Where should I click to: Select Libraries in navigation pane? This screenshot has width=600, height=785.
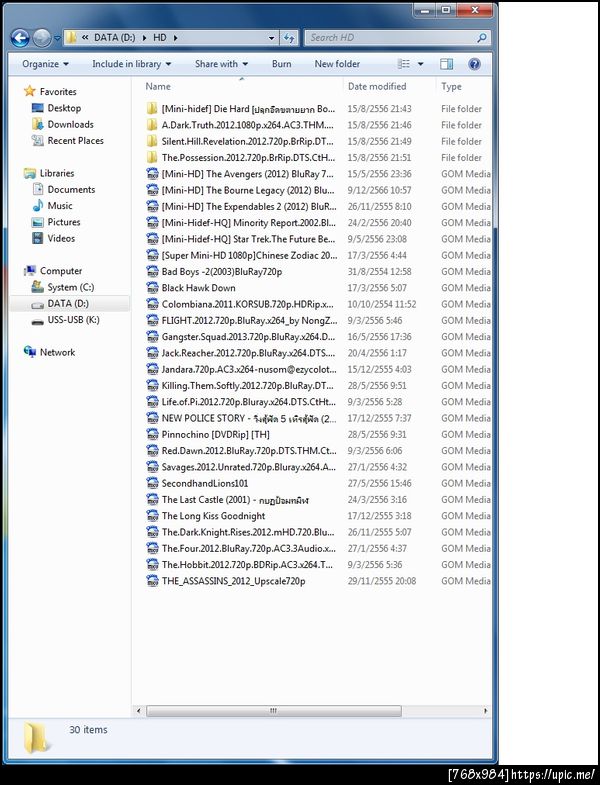tap(57, 173)
